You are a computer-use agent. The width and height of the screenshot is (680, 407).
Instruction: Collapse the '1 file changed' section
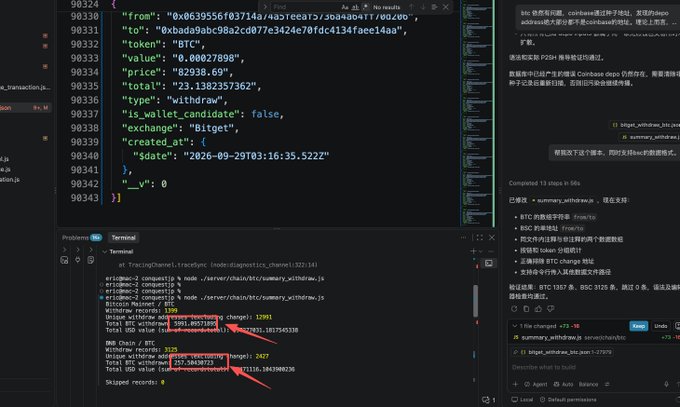pyautogui.click(x=514, y=326)
